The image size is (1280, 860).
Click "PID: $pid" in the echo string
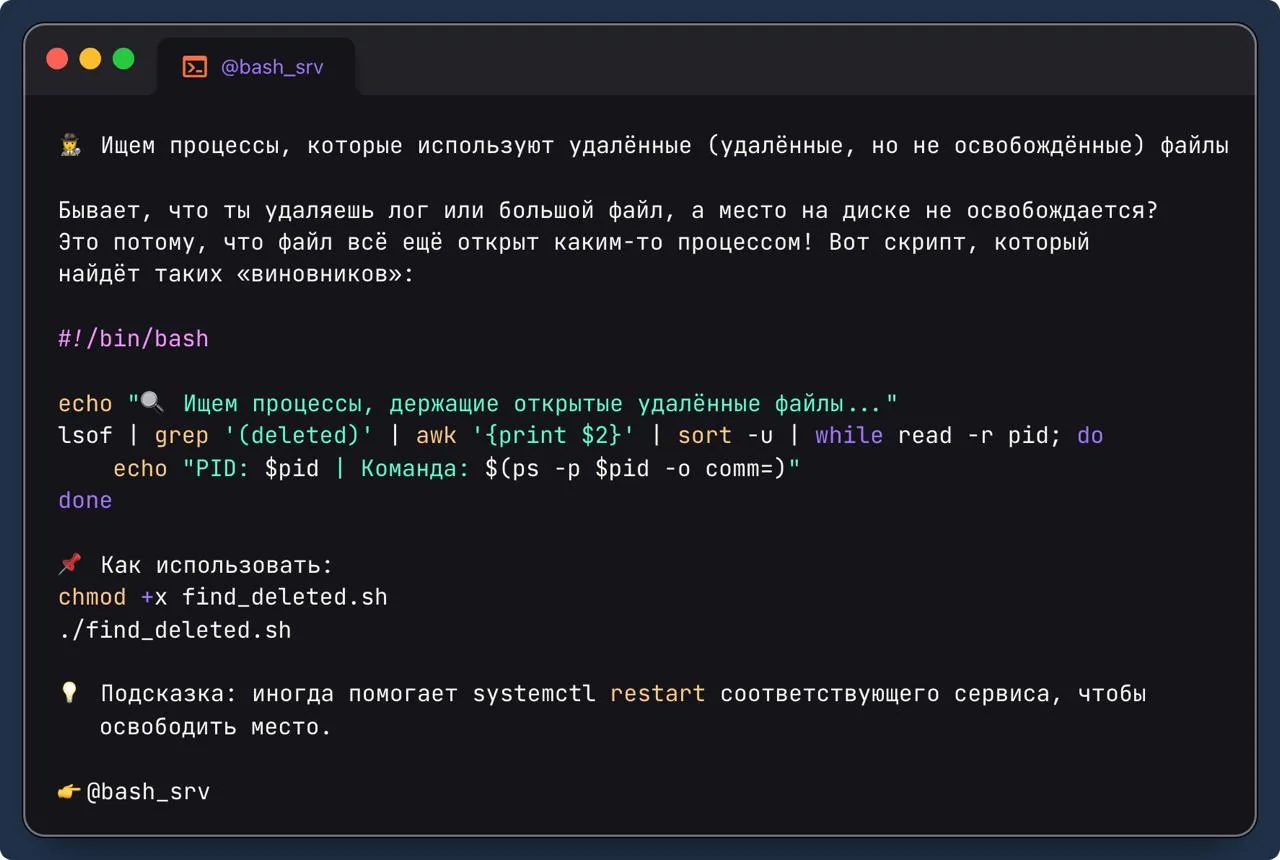pyautogui.click(x=256, y=468)
